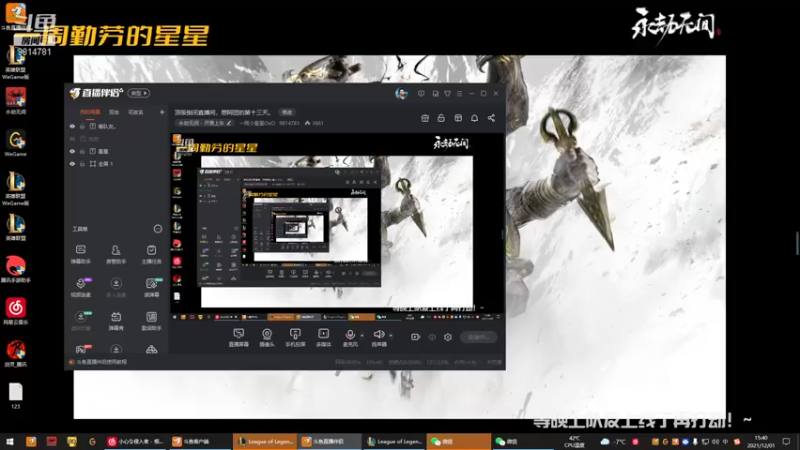Open the 多人连麦 tool
Screen dimensions: 800x450
point(116,287)
